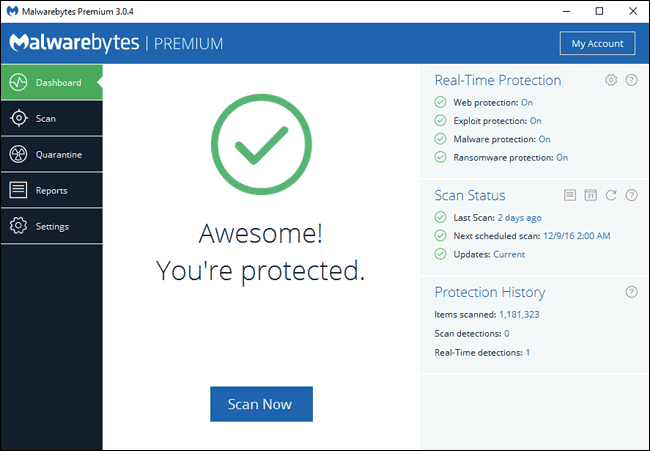
Task: Start a scan with Scan Now
Action: [x=261, y=404]
